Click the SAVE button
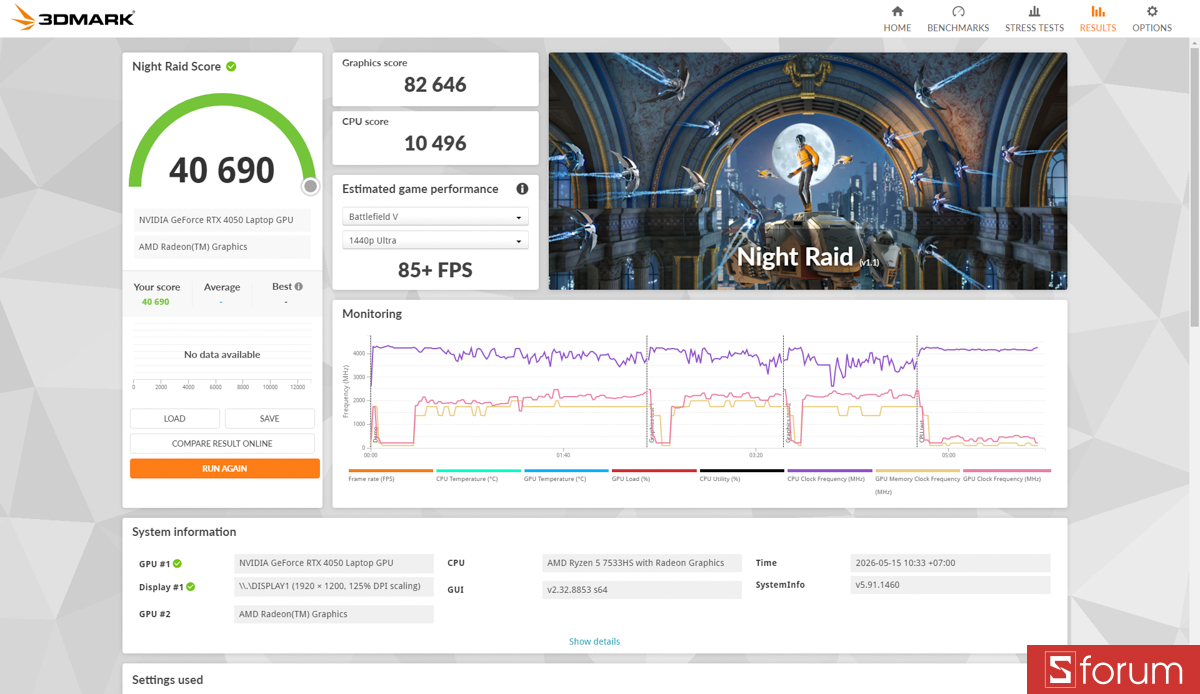The height and width of the screenshot is (694, 1200). point(269,418)
